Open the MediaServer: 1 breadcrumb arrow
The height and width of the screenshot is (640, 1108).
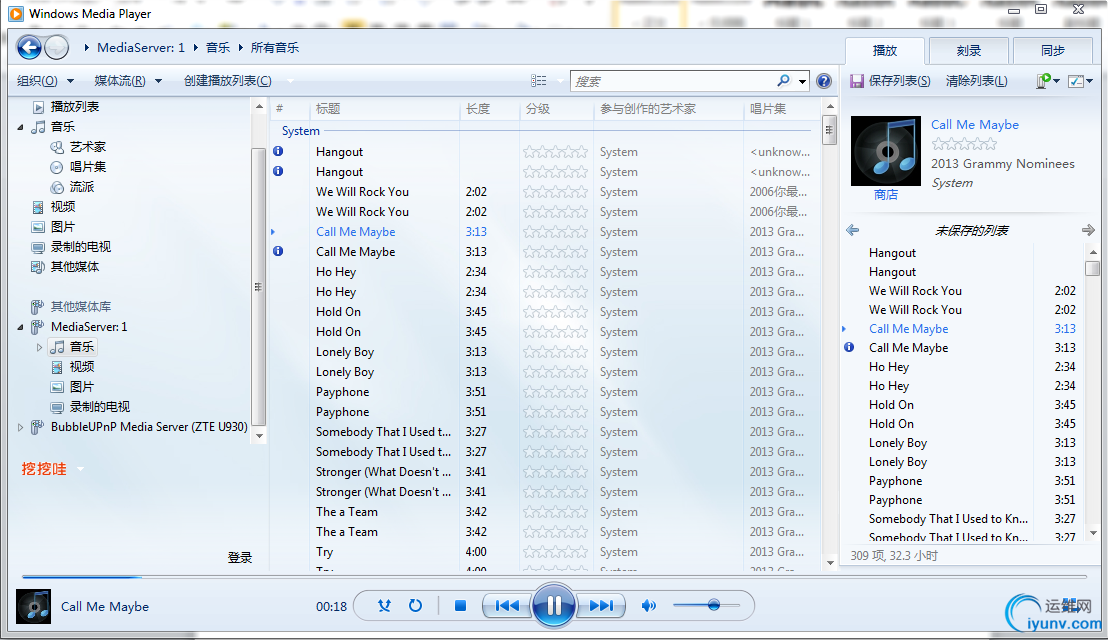click(195, 47)
